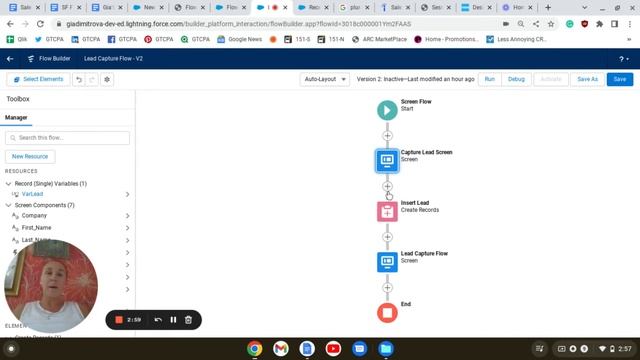The image size is (640, 360).
Task: Expand details chevron for Last_Name
Action: click(127, 240)
